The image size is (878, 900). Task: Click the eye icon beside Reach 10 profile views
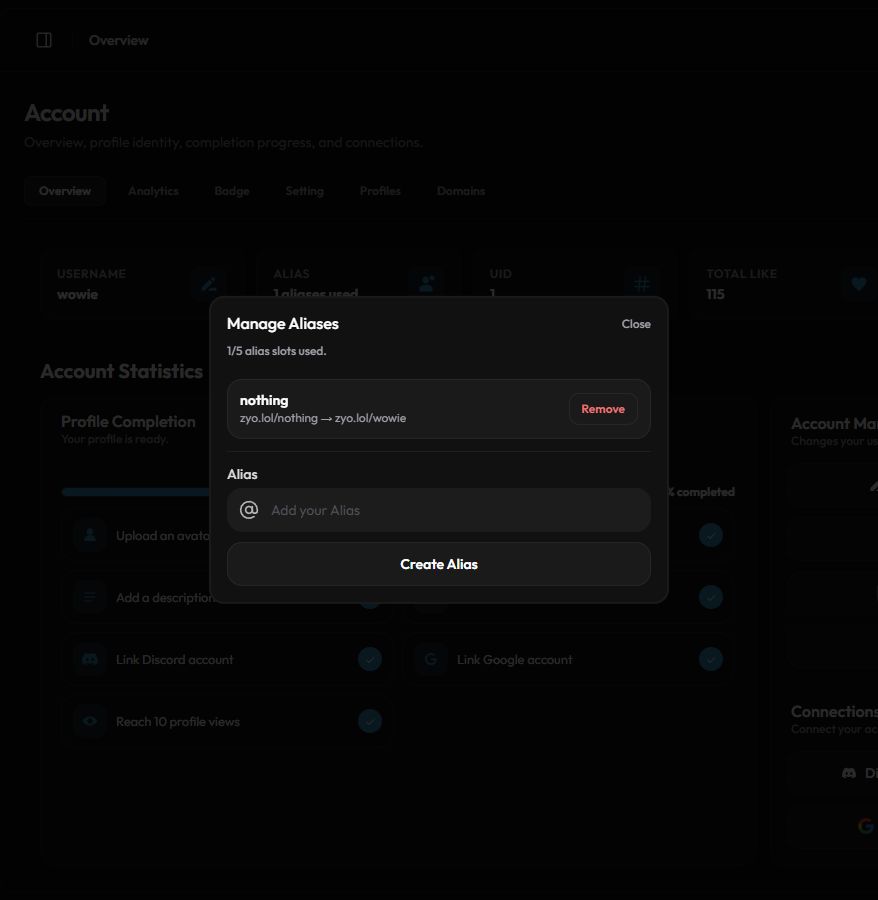tap(90, 721)
